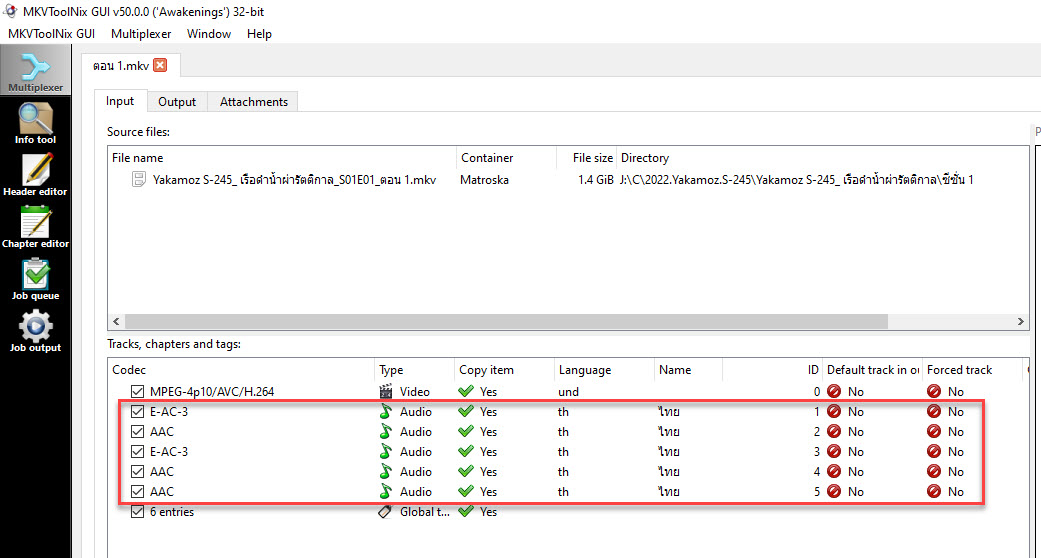This screenshot has width=1041, height=558.
Task: Click the '1.4 GiB' file size cell
Action: [x=596, y=179]
